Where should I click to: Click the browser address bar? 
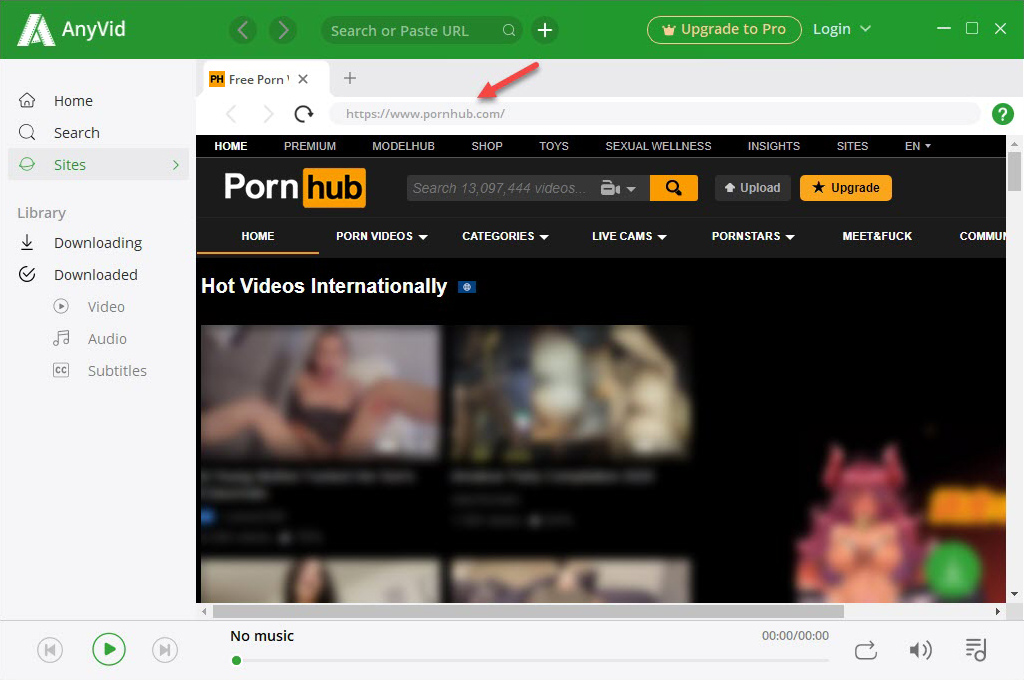coord(654,114)
